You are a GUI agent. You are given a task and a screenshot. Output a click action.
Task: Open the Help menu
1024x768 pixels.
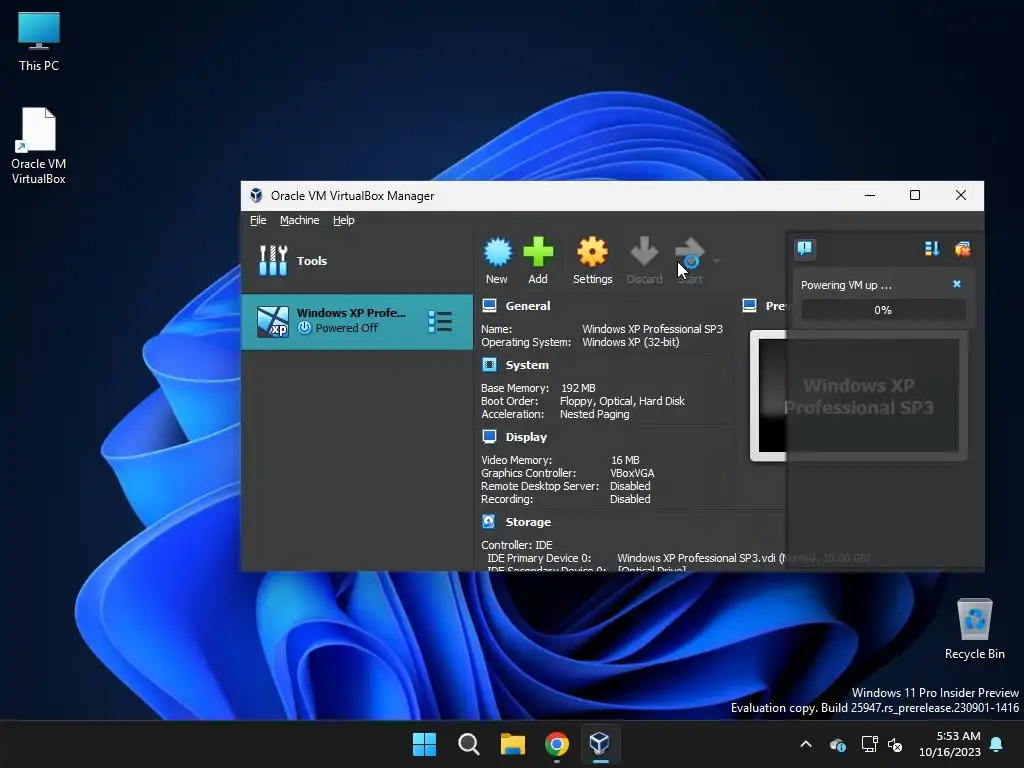tap(344, 220)
